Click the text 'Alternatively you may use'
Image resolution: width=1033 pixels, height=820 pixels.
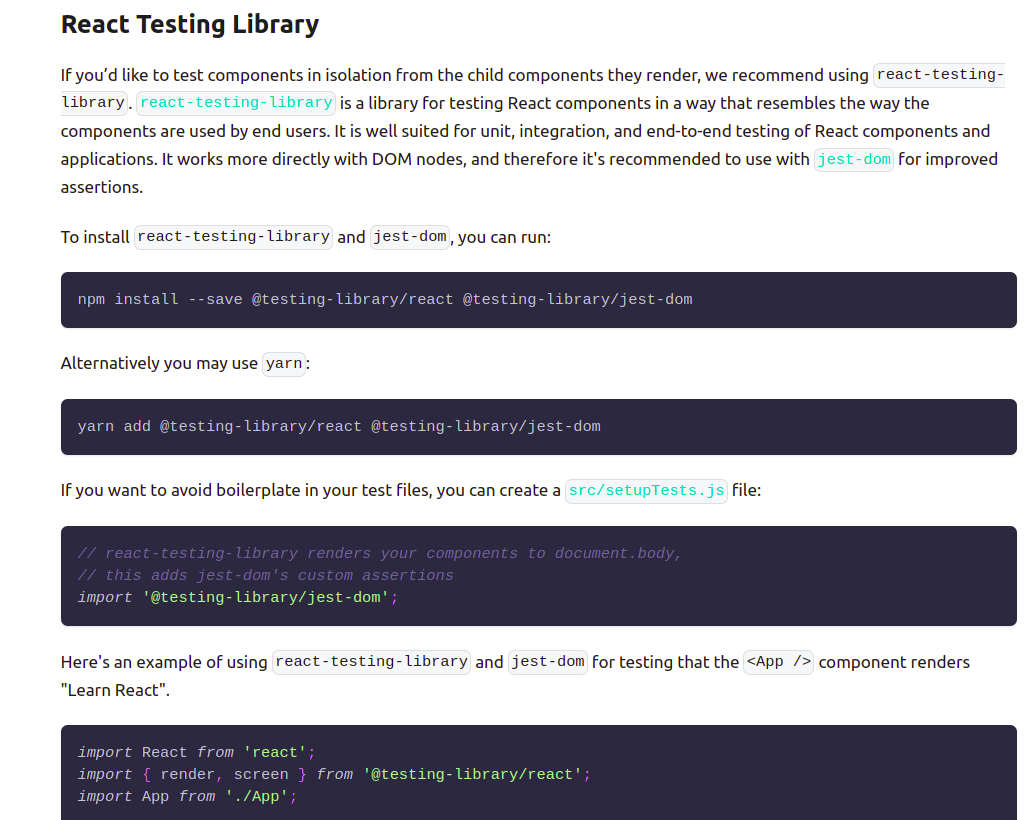click(159, 364)
